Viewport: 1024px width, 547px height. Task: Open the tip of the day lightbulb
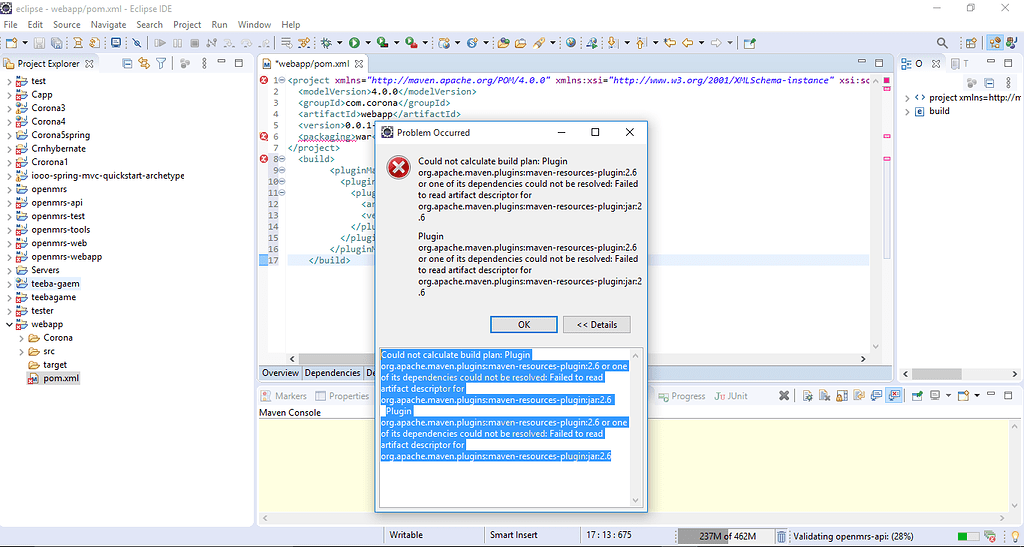(x=1014, y=536)
